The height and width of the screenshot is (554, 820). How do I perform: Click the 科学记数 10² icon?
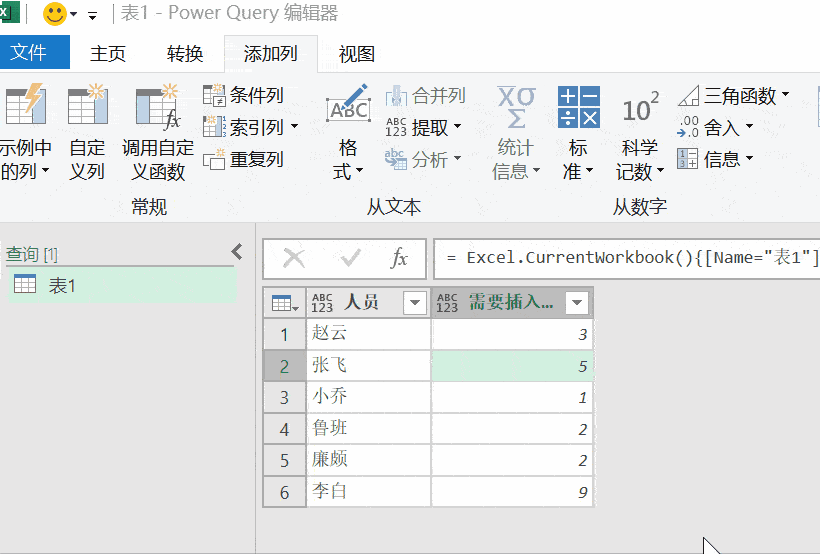pos(640,107)
